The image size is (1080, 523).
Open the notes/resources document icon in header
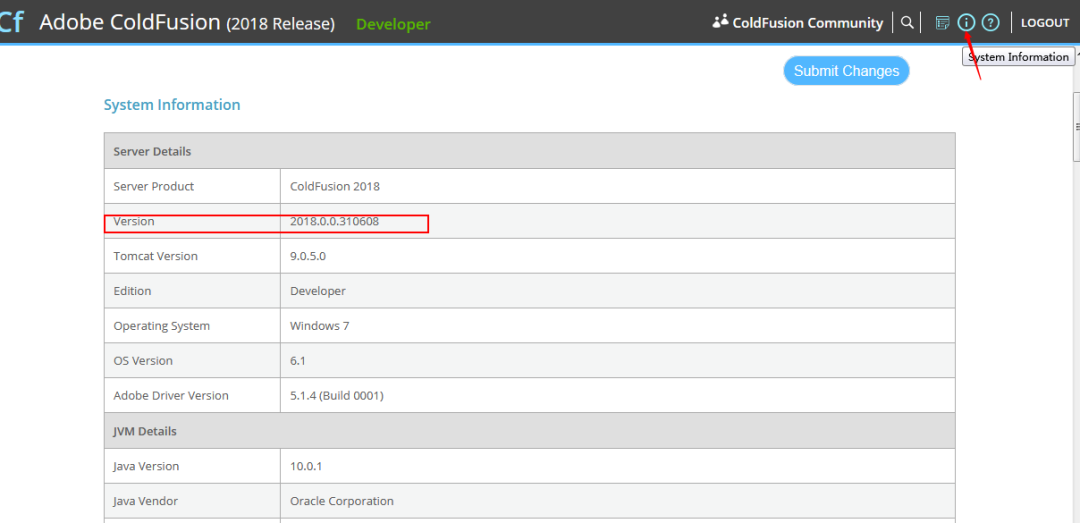942,23
